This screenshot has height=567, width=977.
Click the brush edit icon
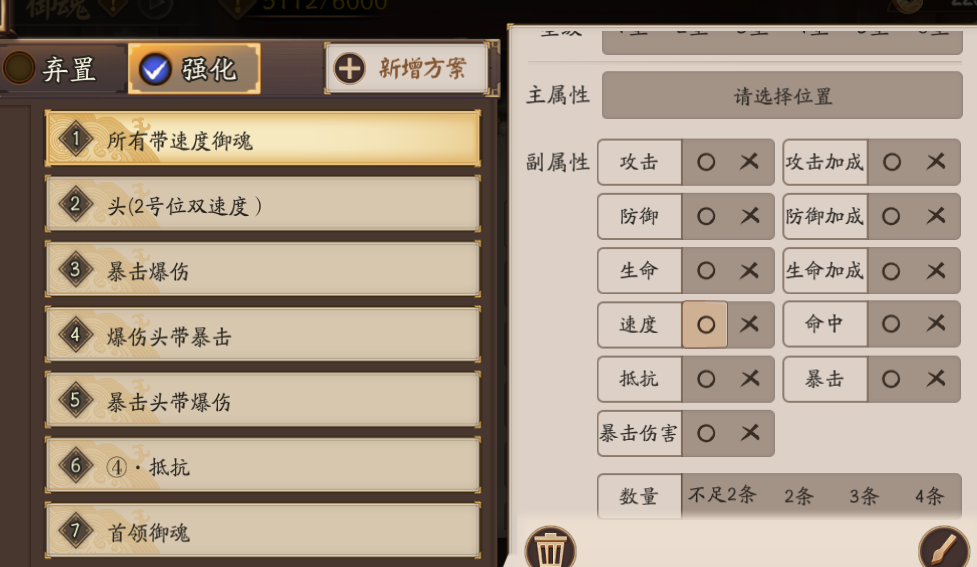(x=943, y=549)
